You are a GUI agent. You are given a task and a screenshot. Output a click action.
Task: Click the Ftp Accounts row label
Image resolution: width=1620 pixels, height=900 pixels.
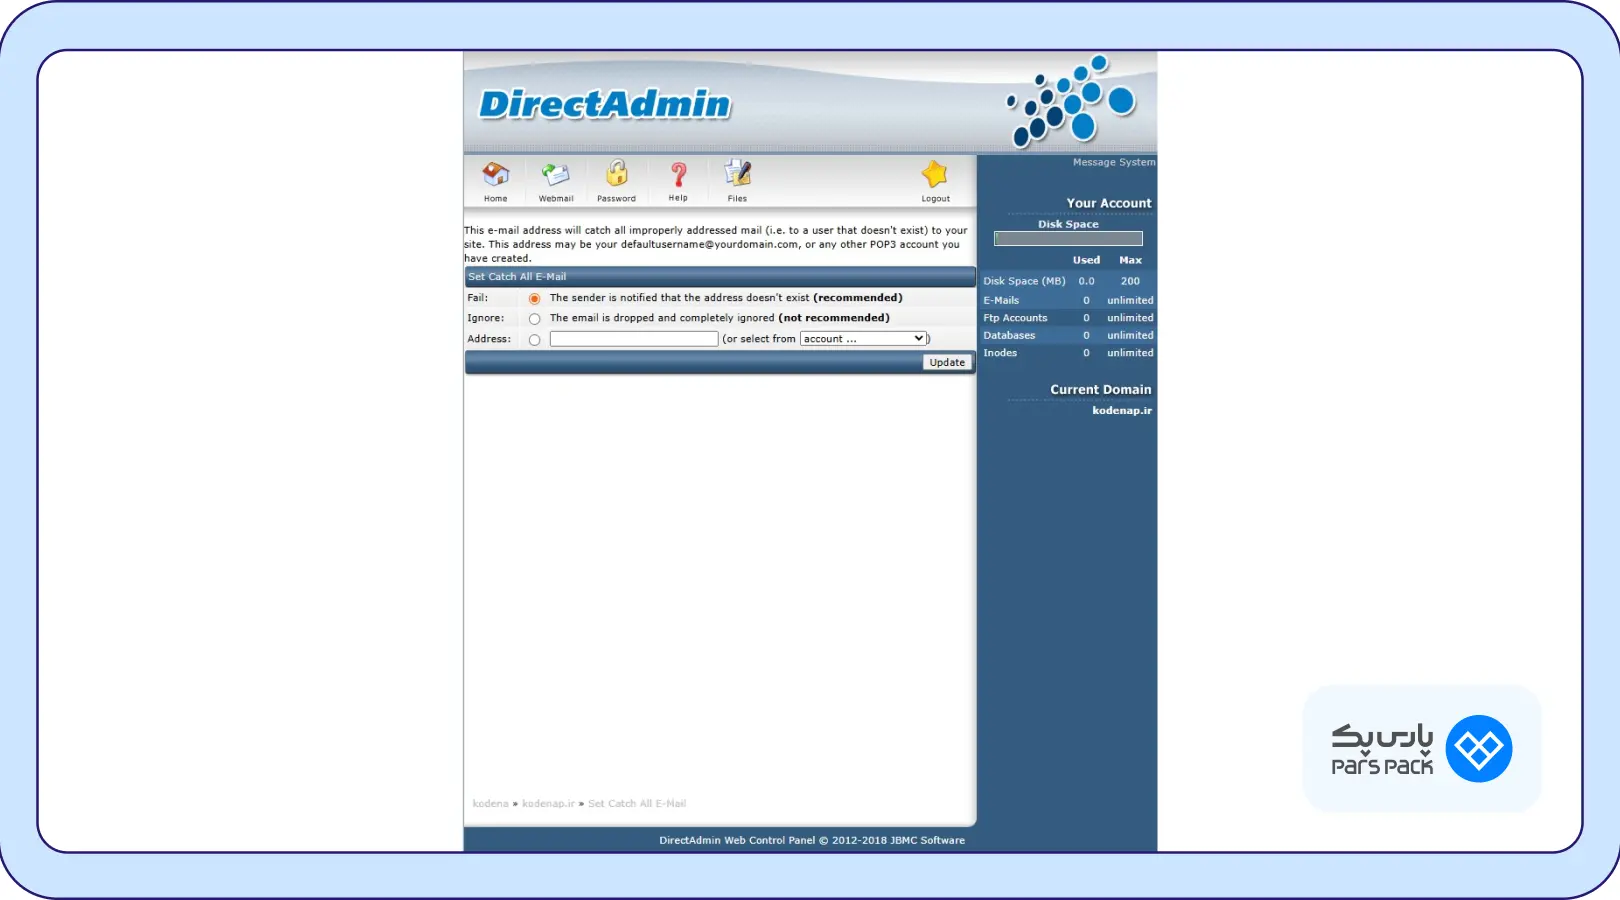tap(1015, 318)
